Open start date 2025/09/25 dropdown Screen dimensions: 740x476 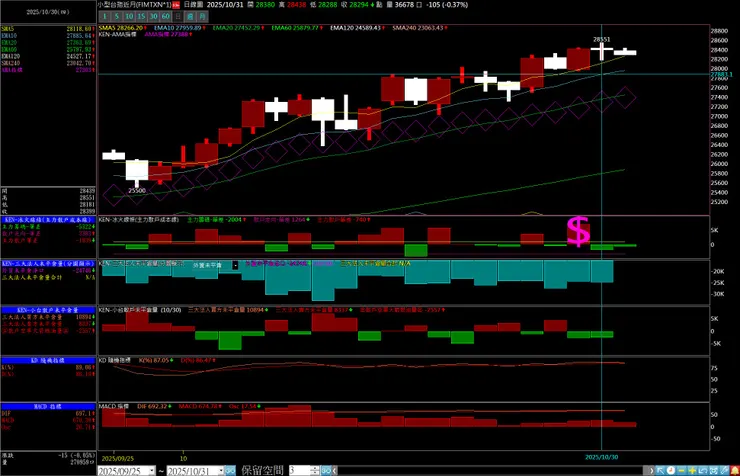(151, 471)
